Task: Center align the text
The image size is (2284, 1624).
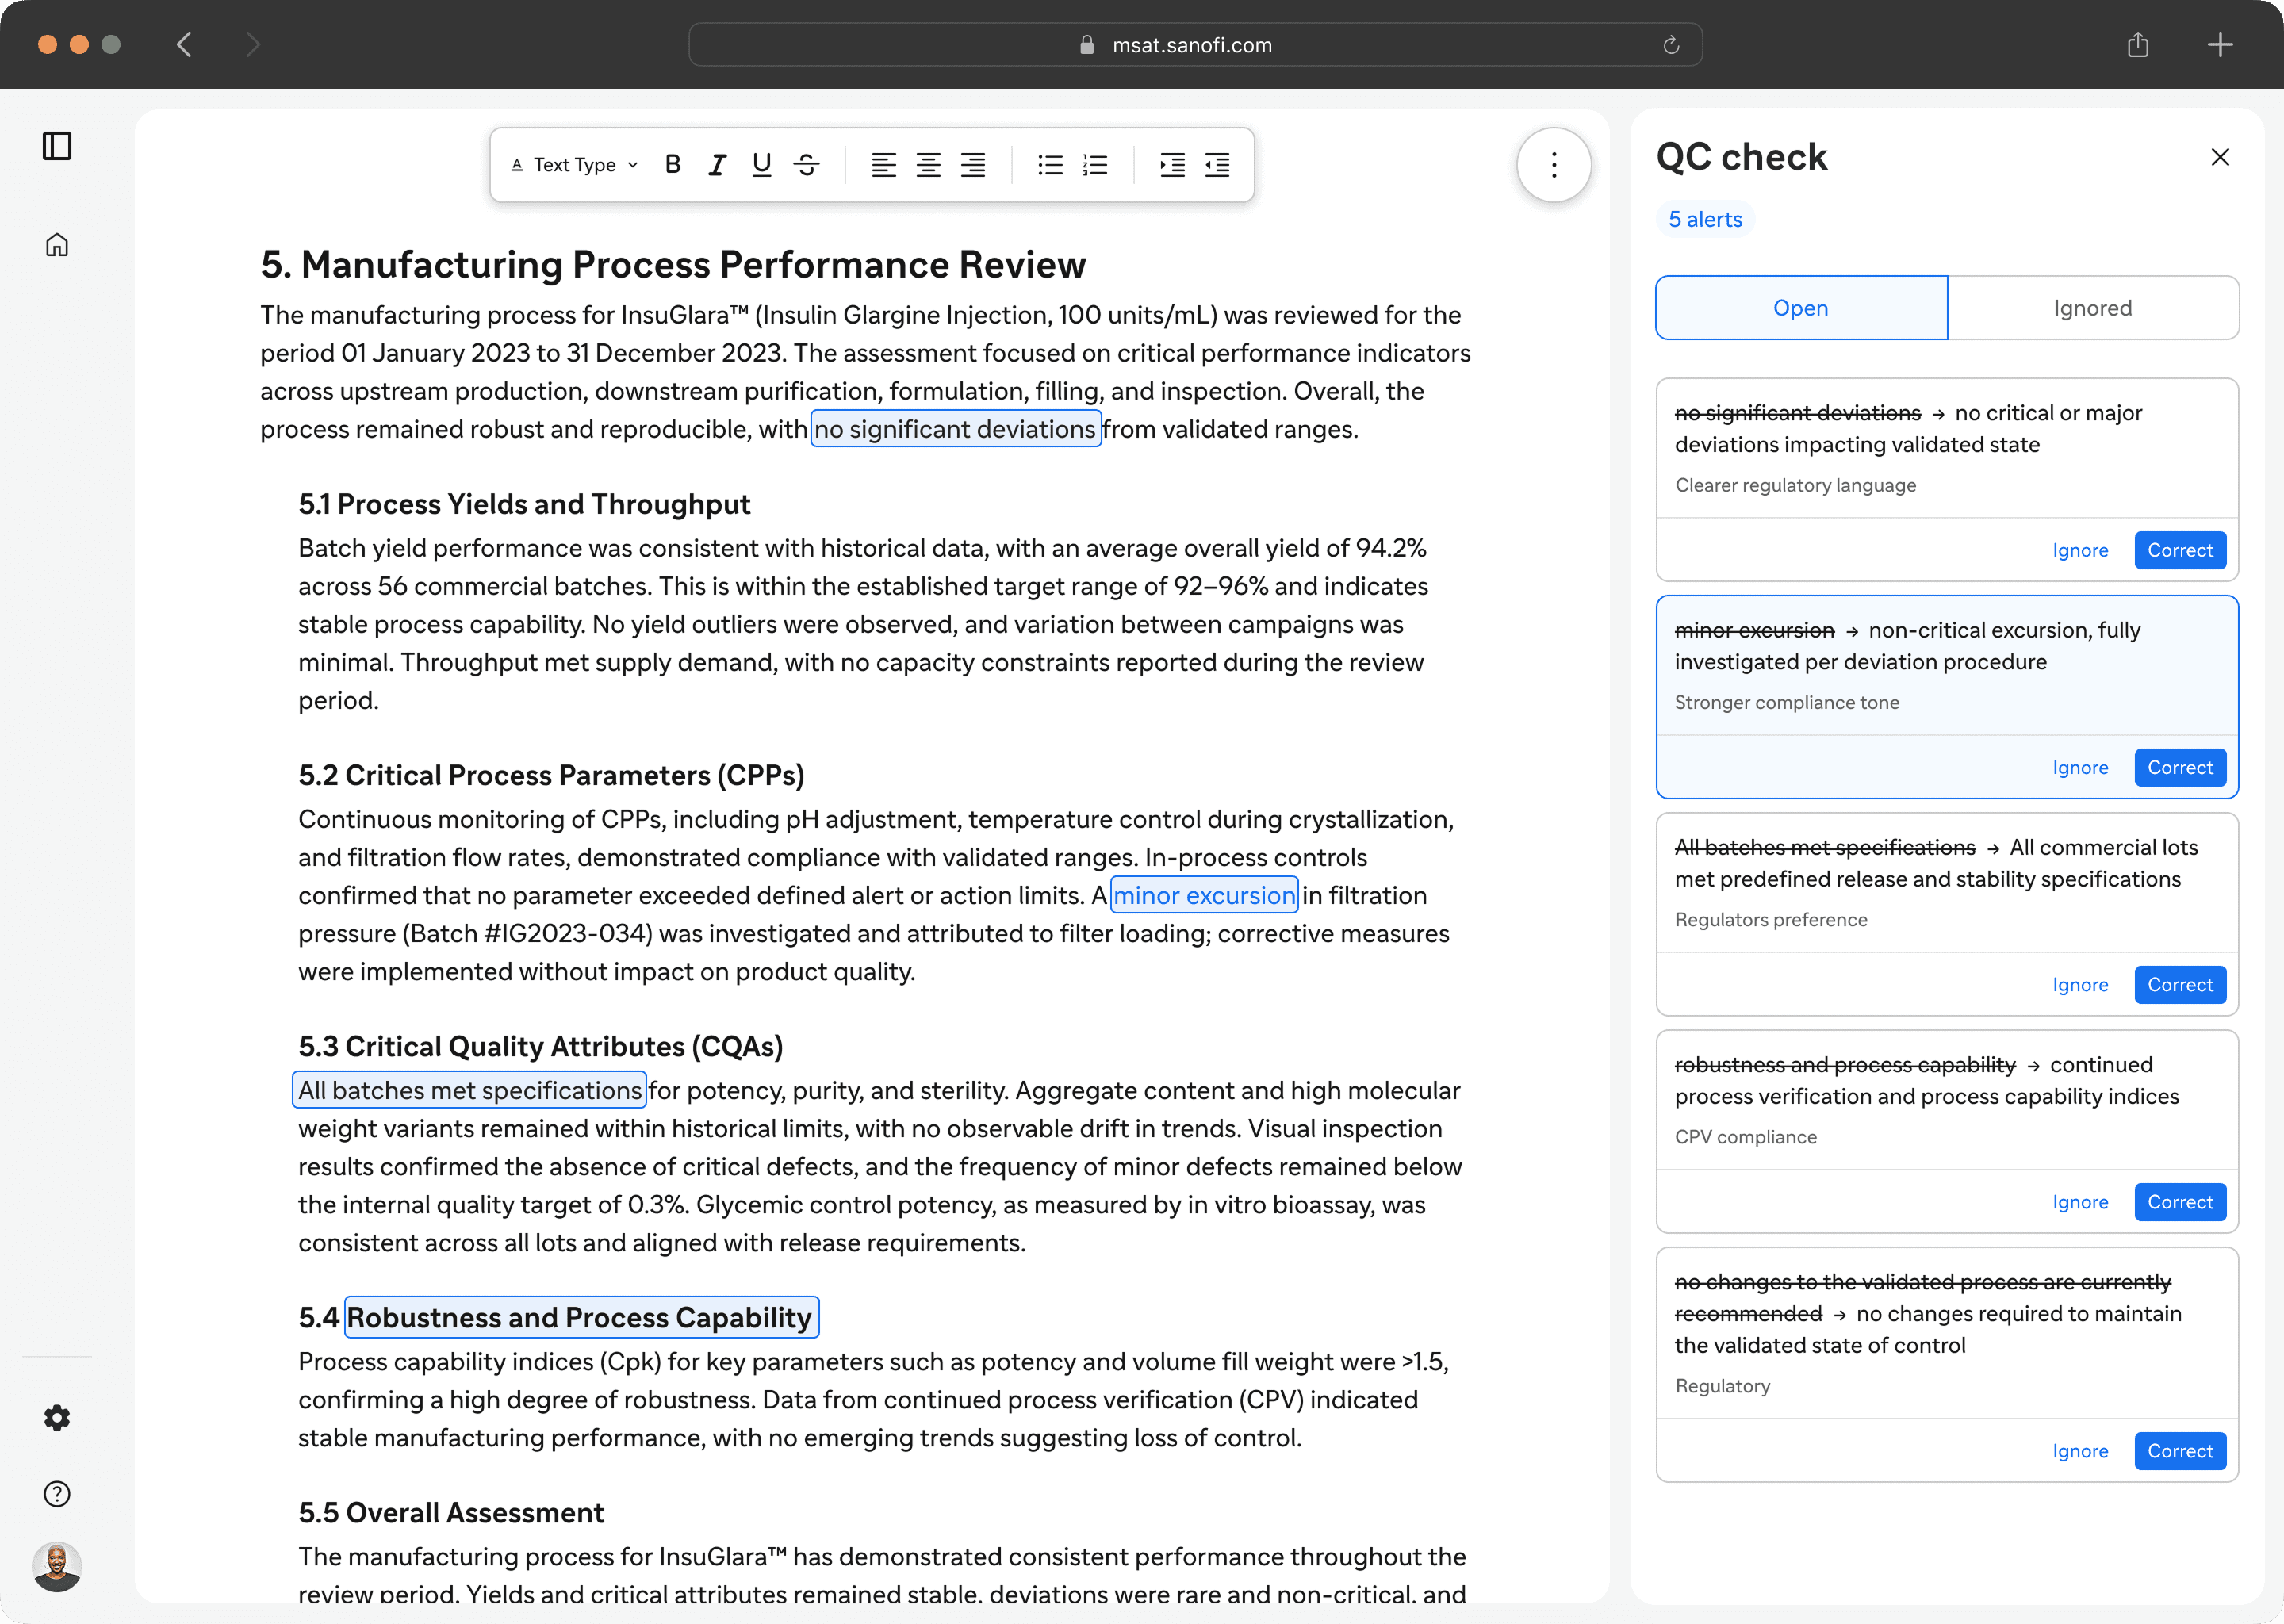Action: [928, 165]
